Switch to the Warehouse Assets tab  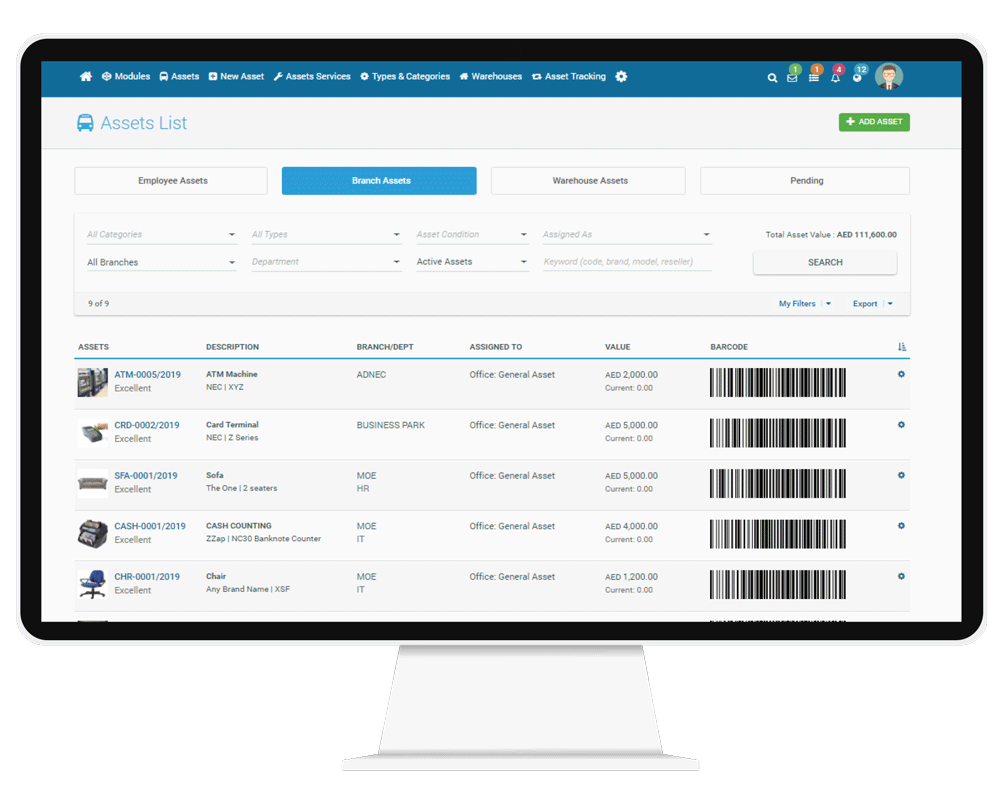coord(589,181)
